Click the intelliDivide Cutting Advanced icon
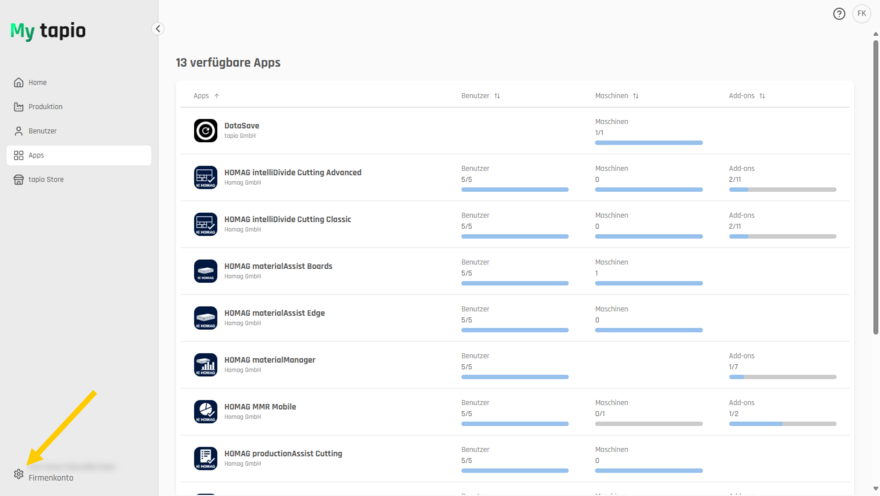 click(x=205, y=177)
